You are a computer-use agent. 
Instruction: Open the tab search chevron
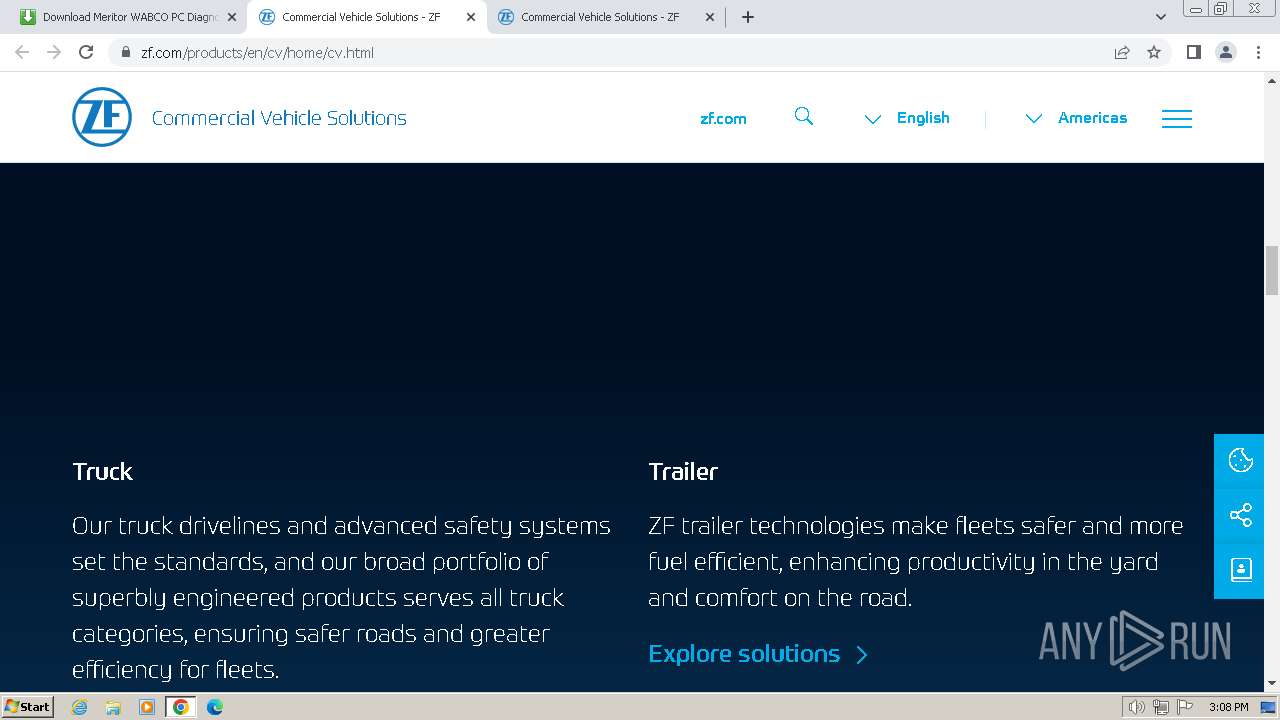1161,17
